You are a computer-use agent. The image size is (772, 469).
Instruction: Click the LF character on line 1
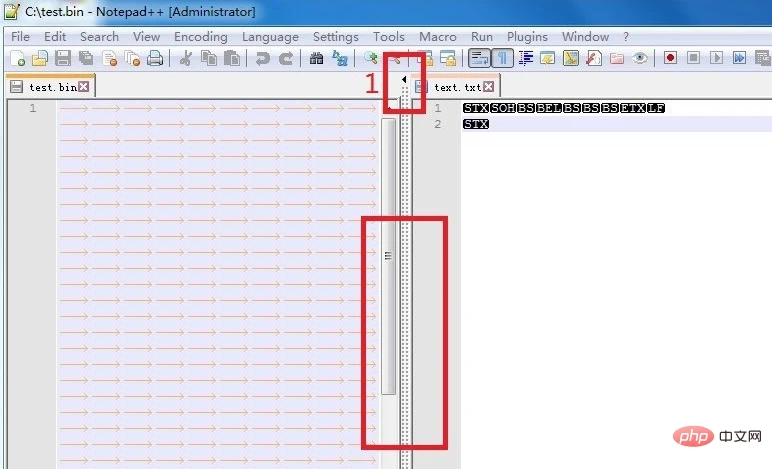(656, 108)
